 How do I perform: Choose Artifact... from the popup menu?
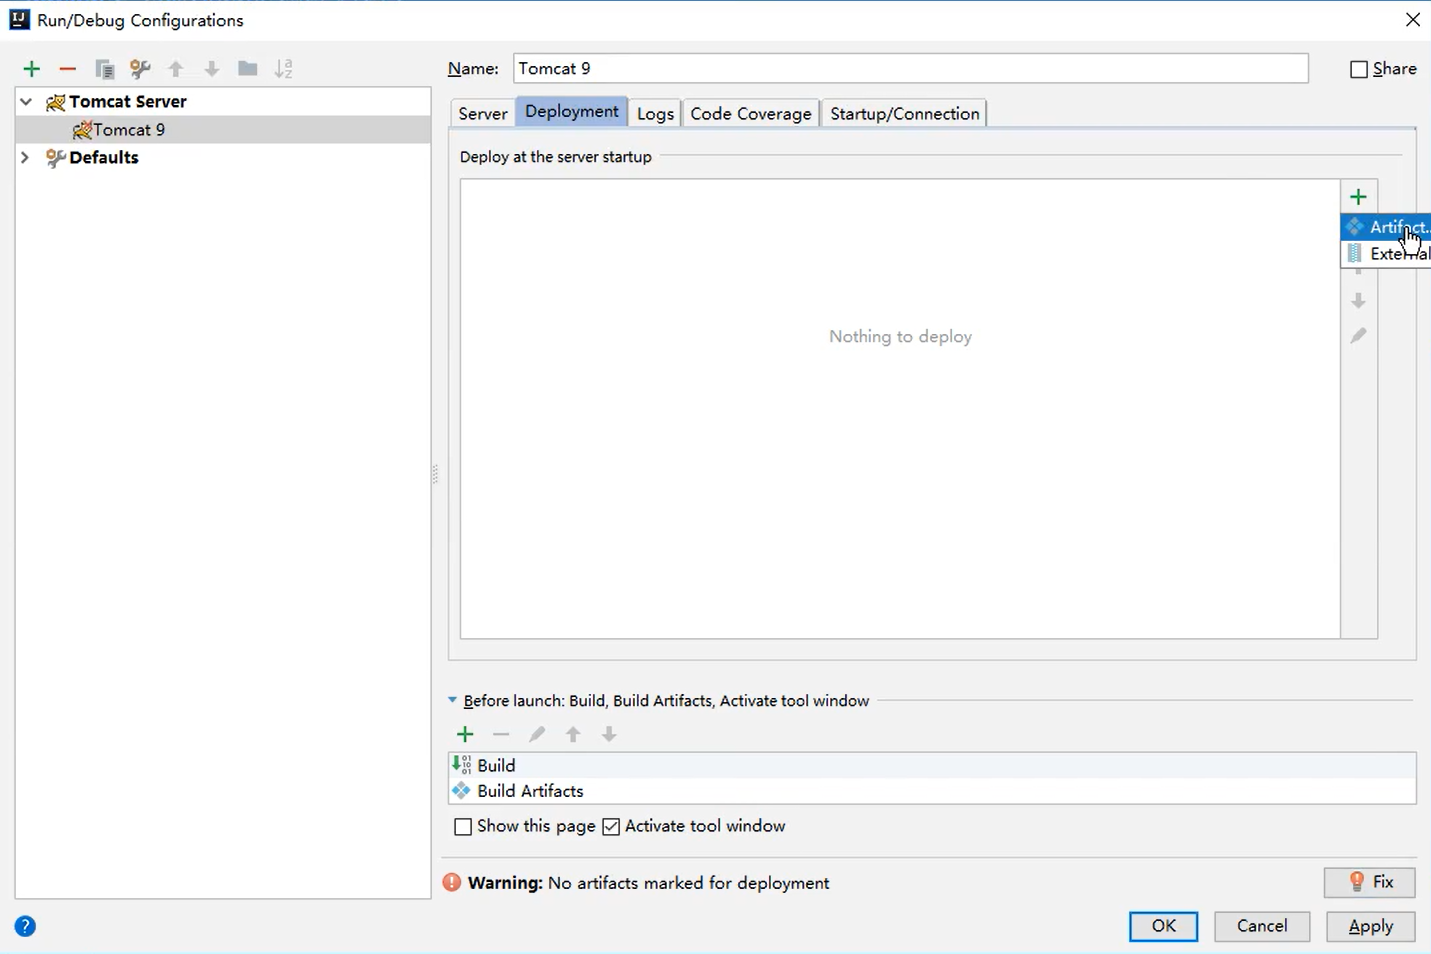tap(1386, 227)
